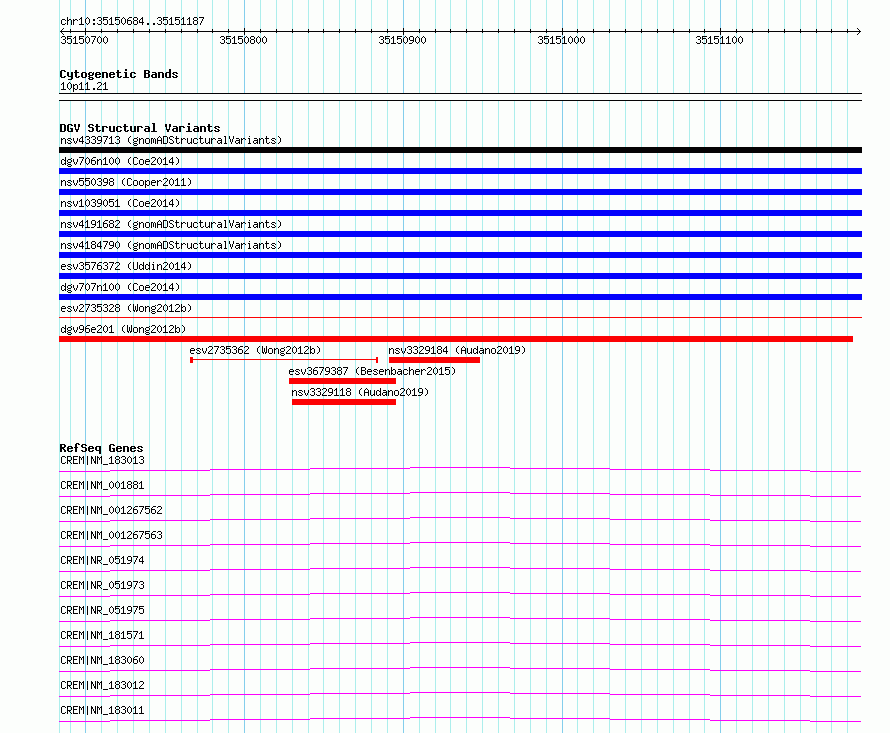
Task: Click the DGV Structural Variants track title
Action: tap(140, 128)
